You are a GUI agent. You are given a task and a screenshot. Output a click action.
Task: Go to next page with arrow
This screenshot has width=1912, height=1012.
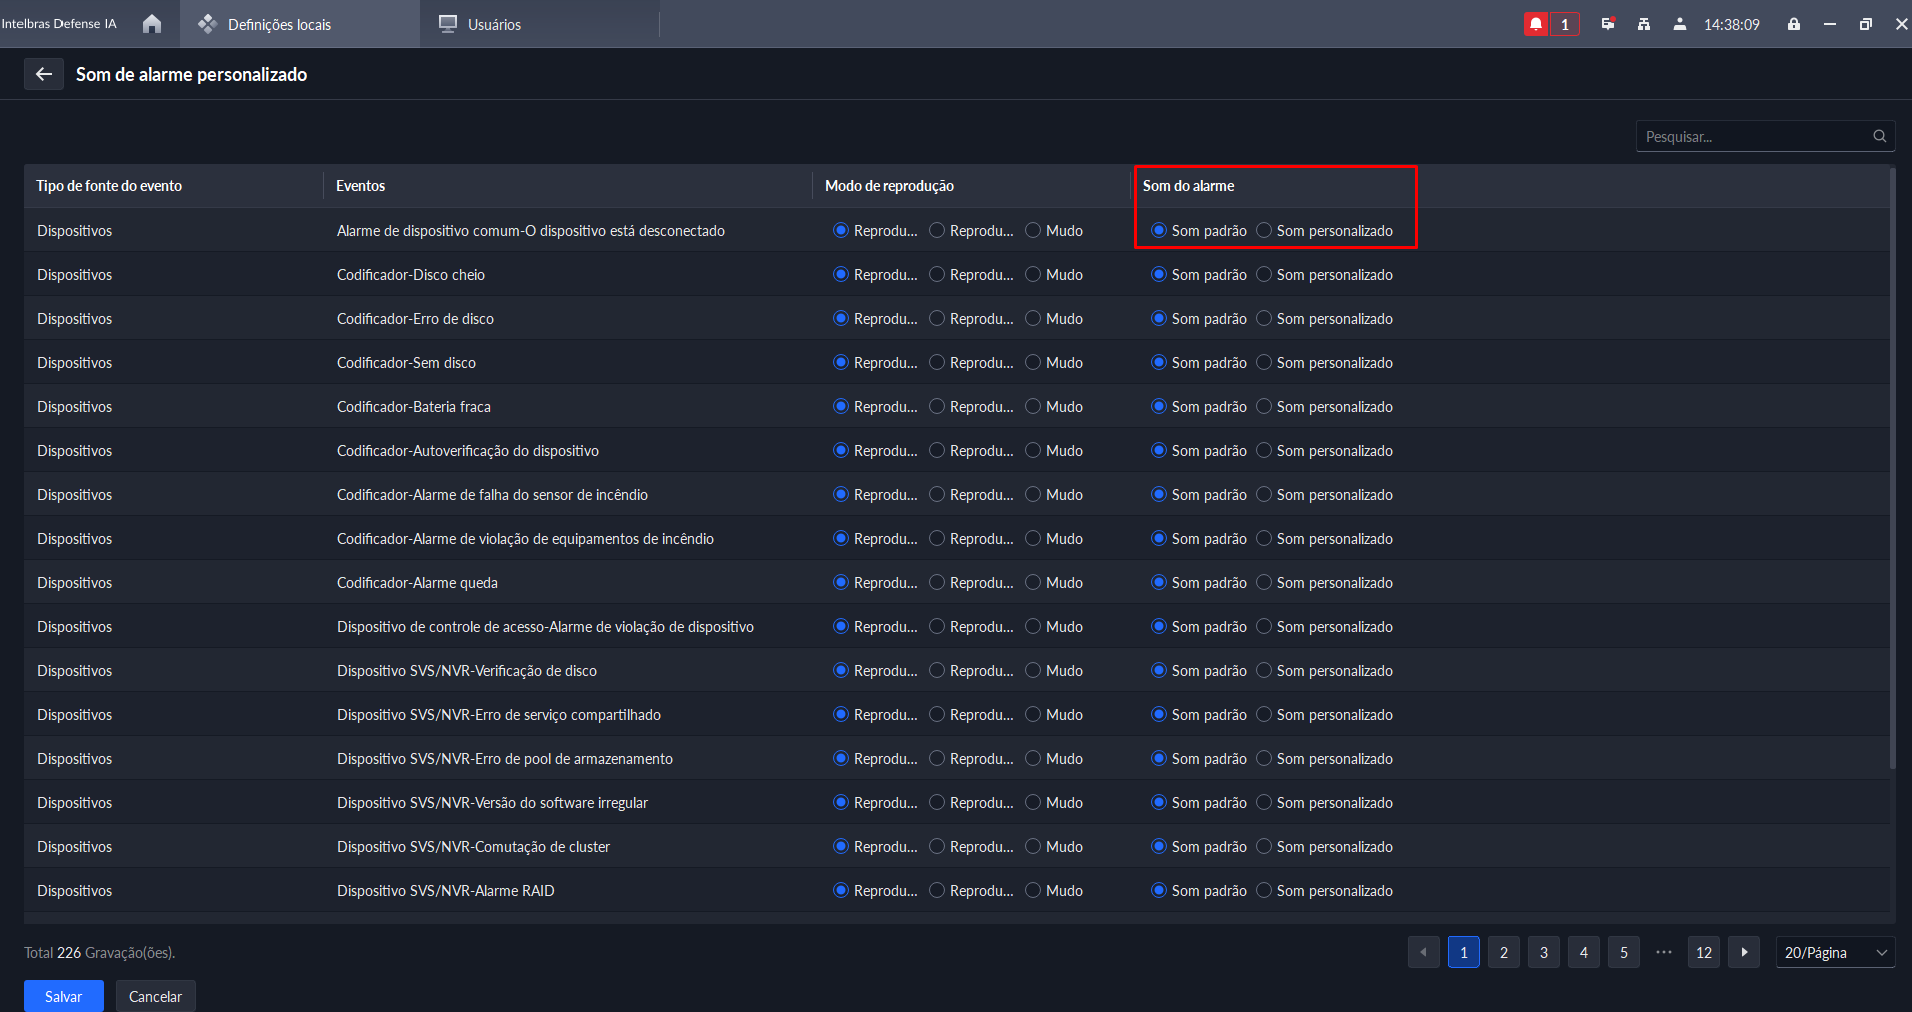click(1744, 952)
